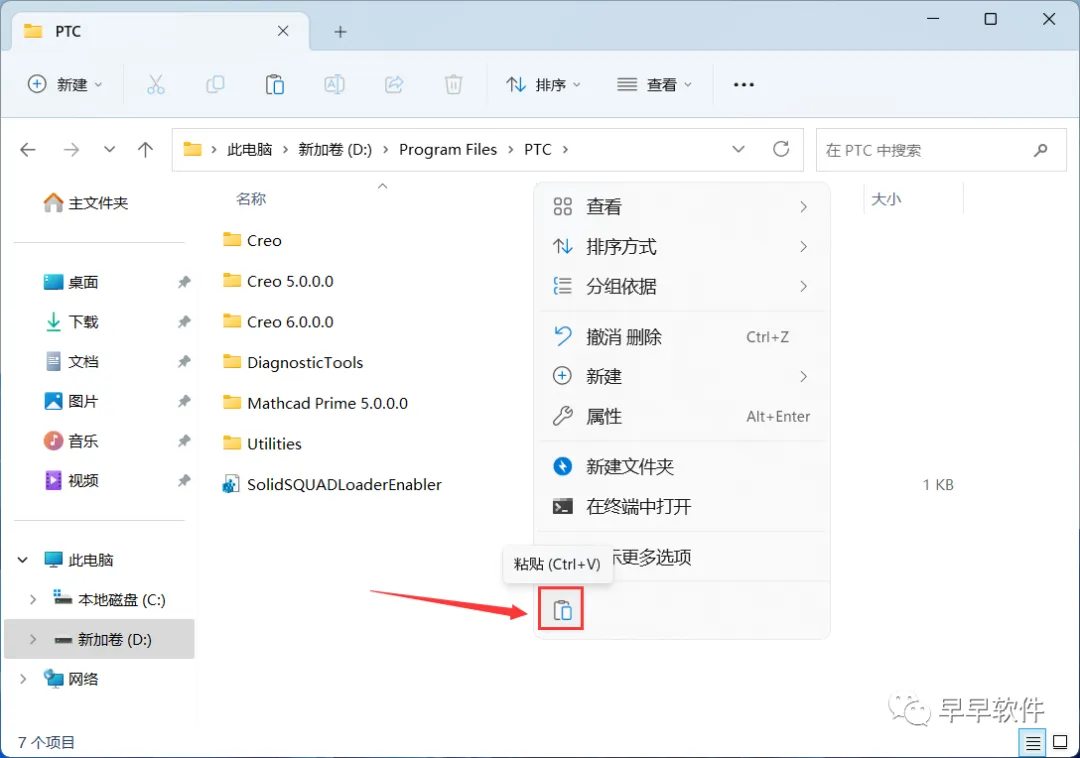Click the Copy icon in toolbar
1080x758 pixels.
215,85
